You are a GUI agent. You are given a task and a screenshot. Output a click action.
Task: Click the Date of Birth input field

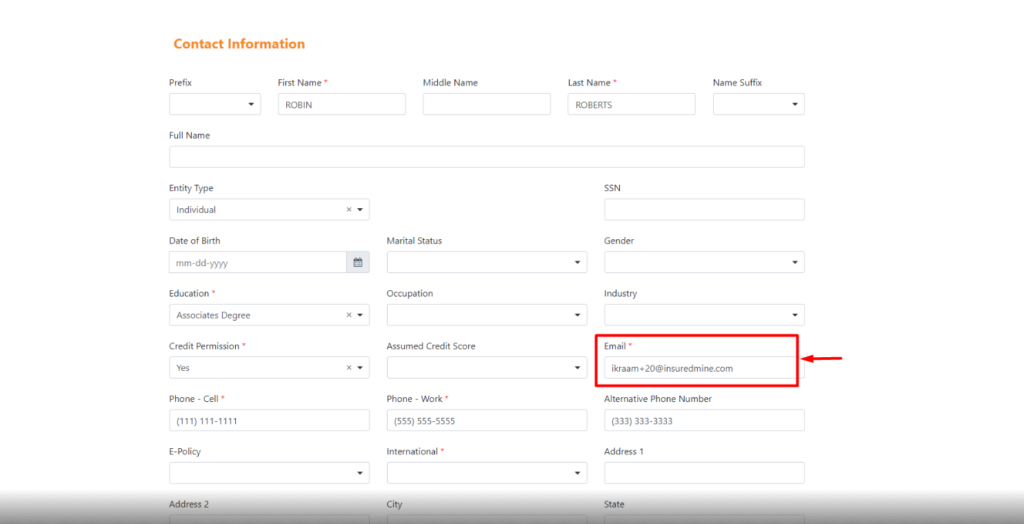(x=258, y=262)
